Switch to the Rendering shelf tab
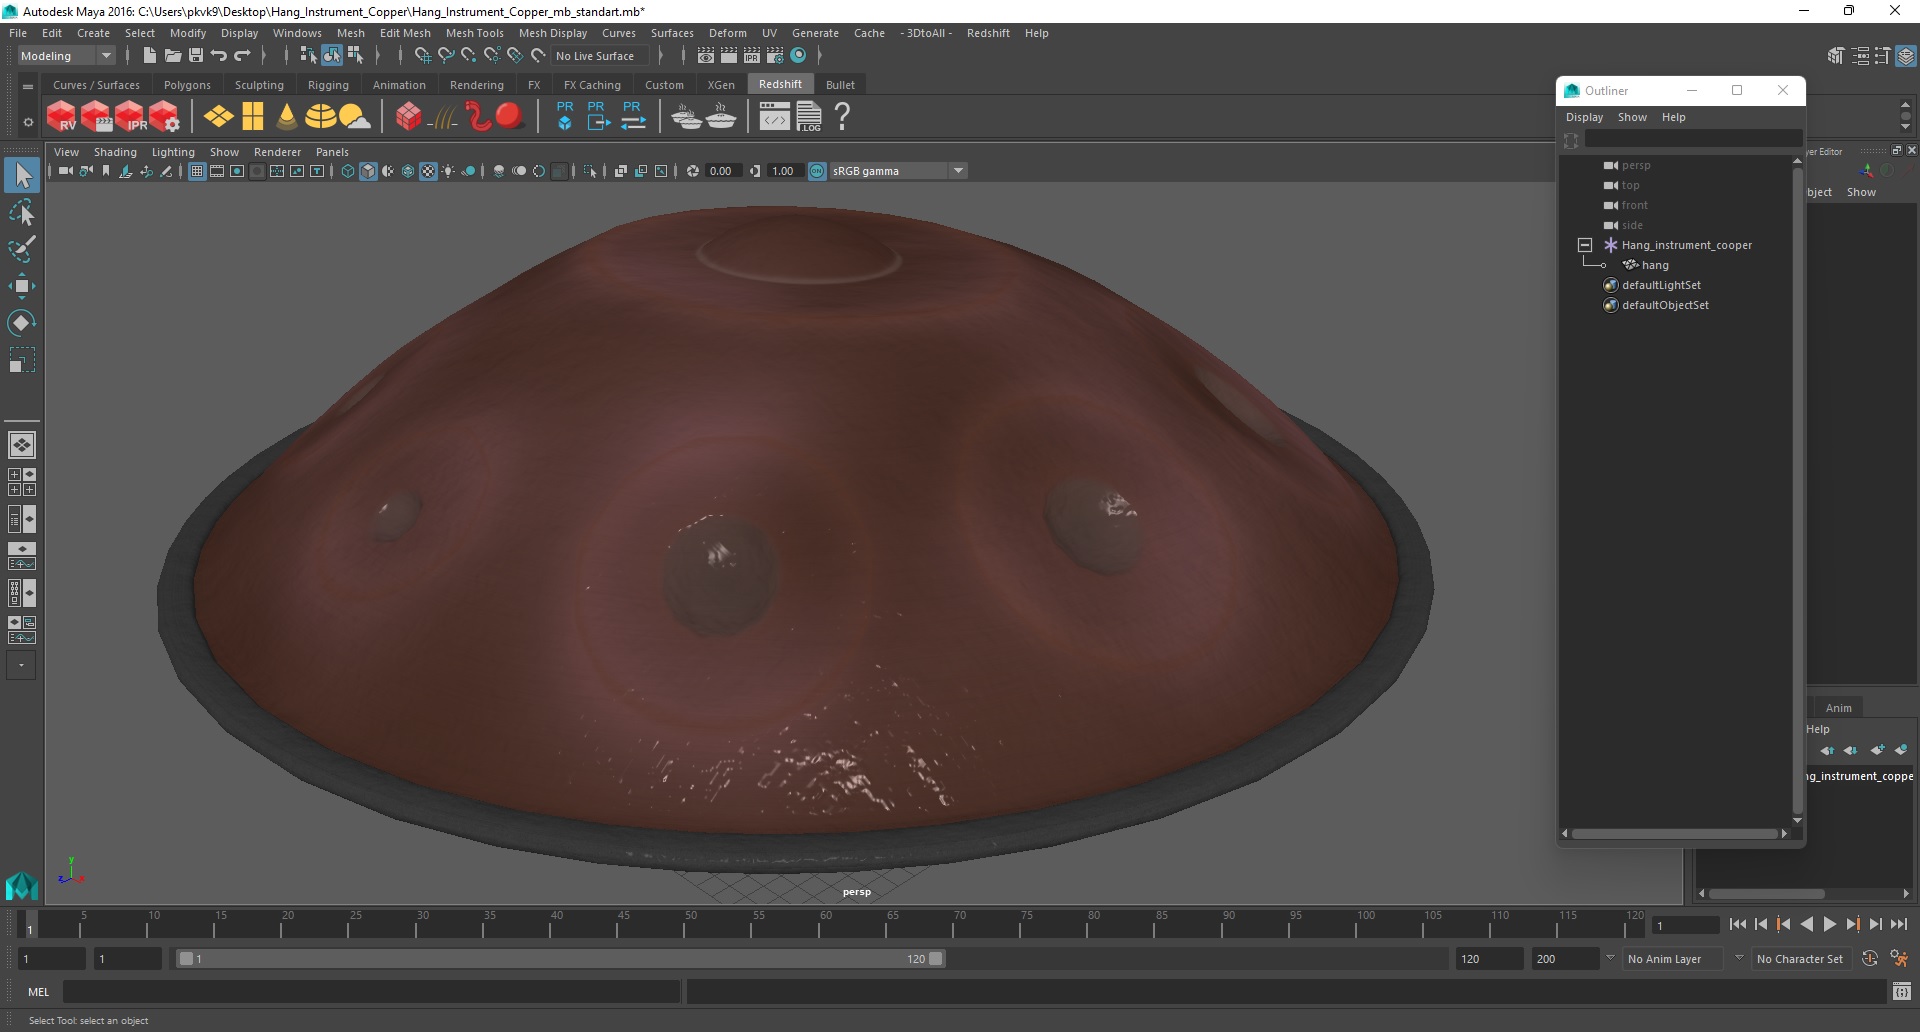The image size is (1920, 1032). pyautogui.click(x=476, y=85)
